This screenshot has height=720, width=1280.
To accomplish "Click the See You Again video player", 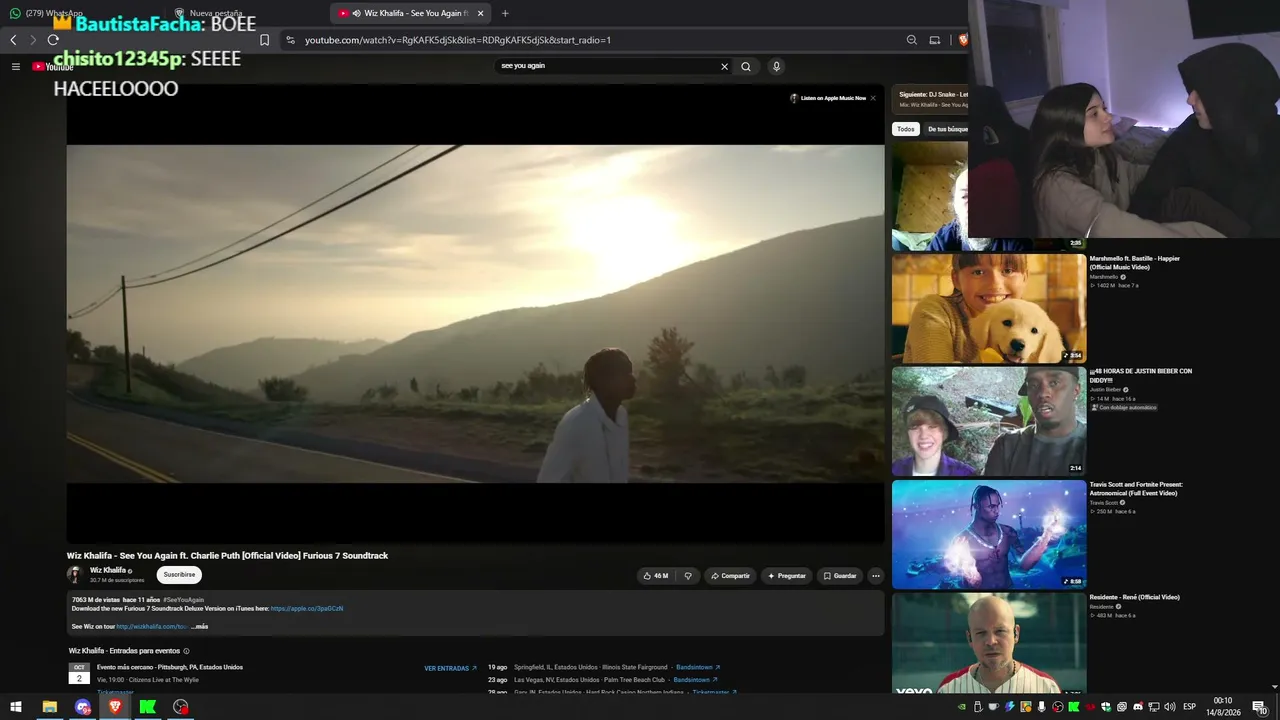I will pos(475,313).
